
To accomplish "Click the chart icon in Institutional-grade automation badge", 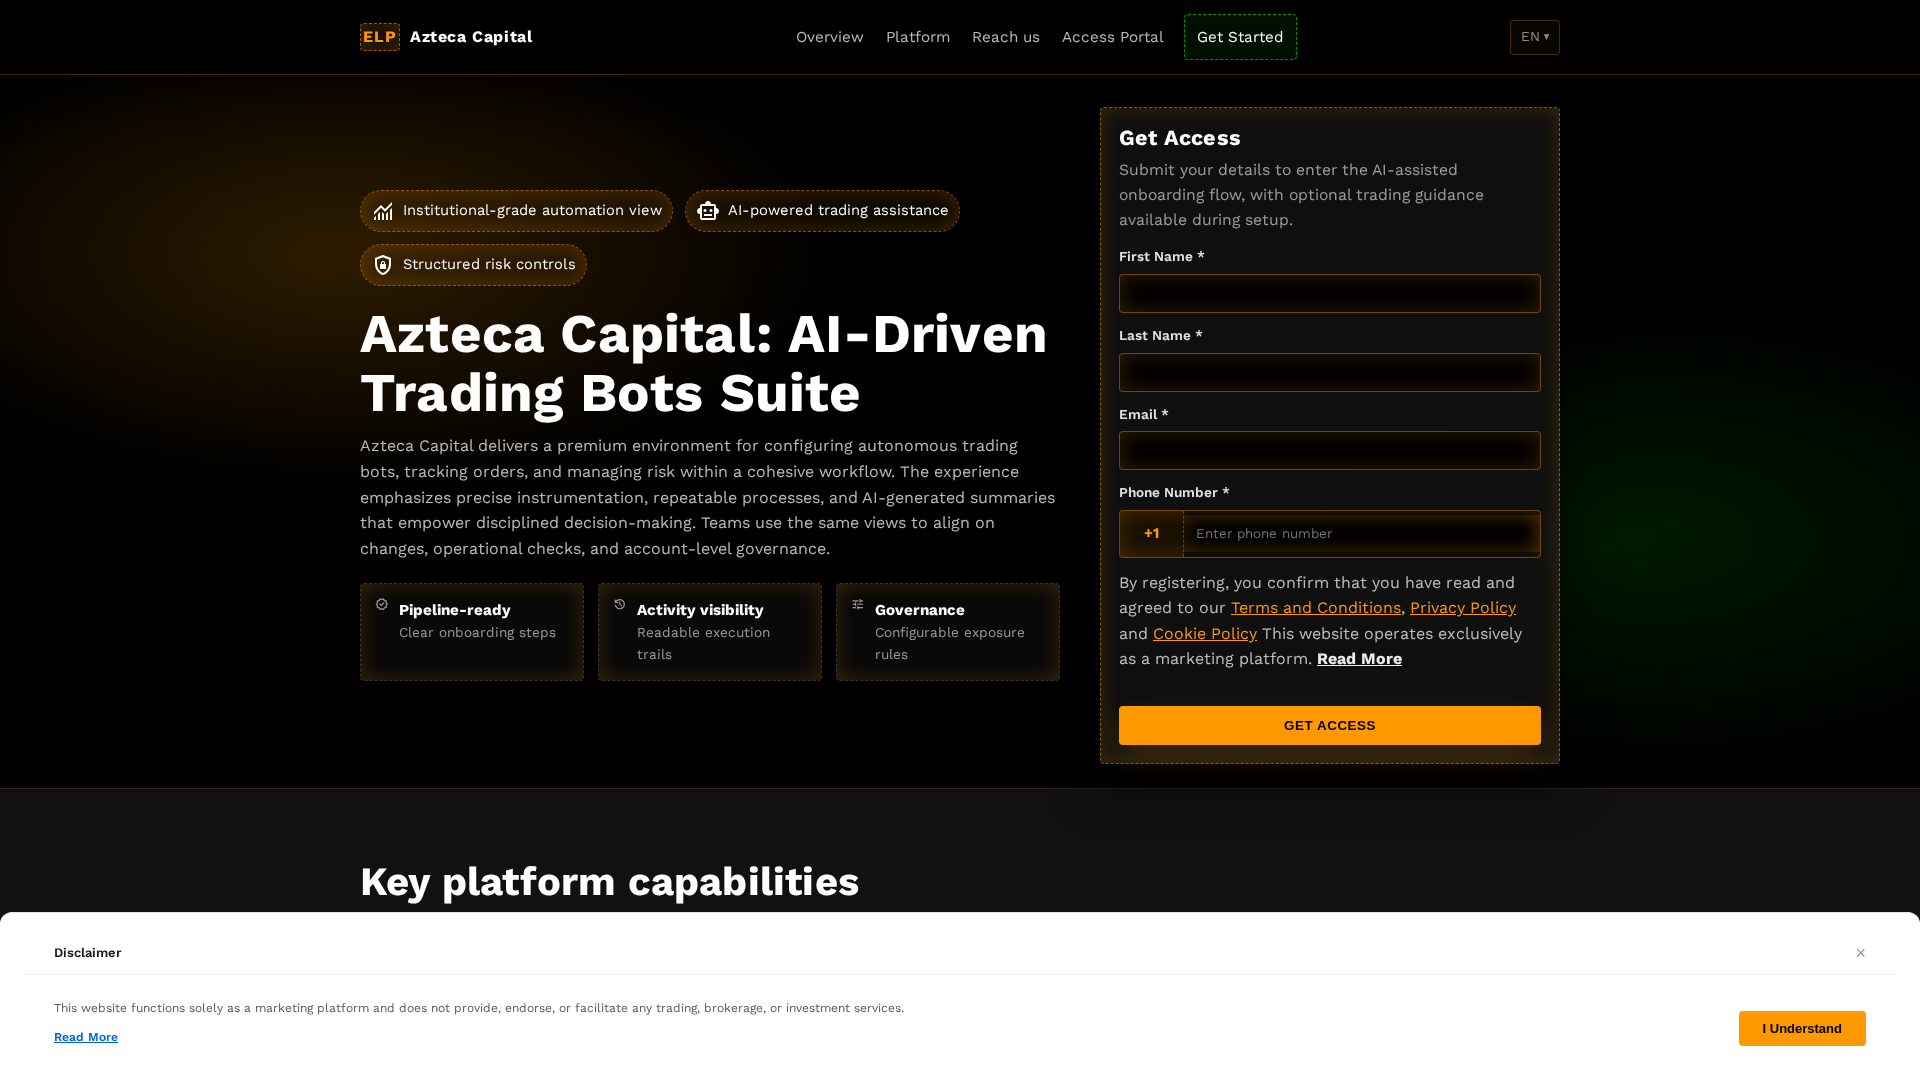I will (383, 211).
